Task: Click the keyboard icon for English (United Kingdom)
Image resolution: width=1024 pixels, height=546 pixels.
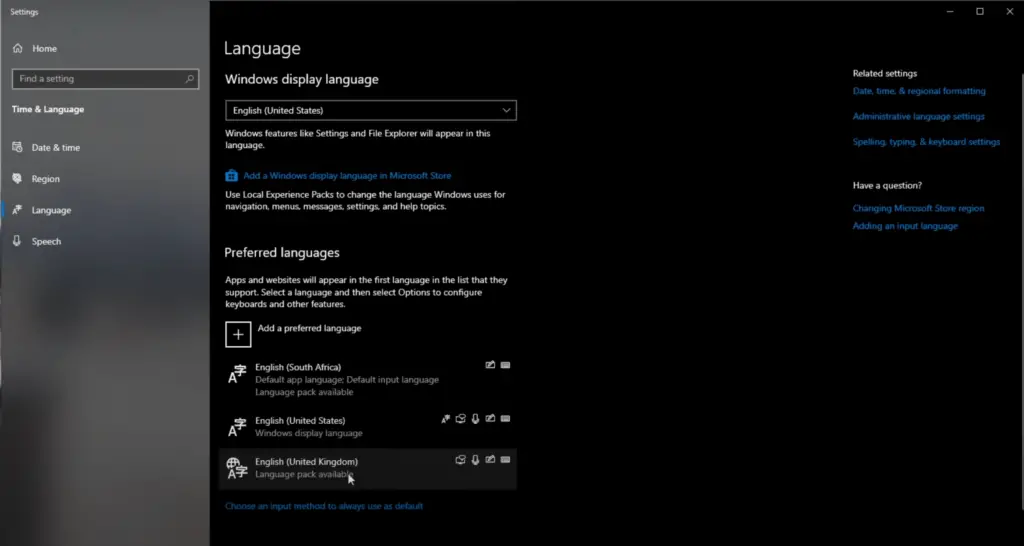Action: tap(505, 460)
